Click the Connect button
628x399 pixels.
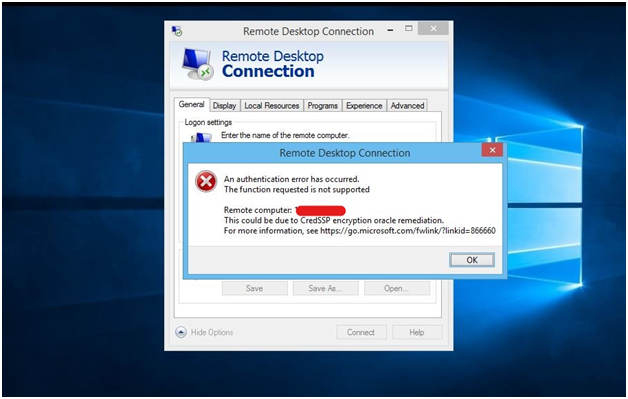click(x=361, y=332)
